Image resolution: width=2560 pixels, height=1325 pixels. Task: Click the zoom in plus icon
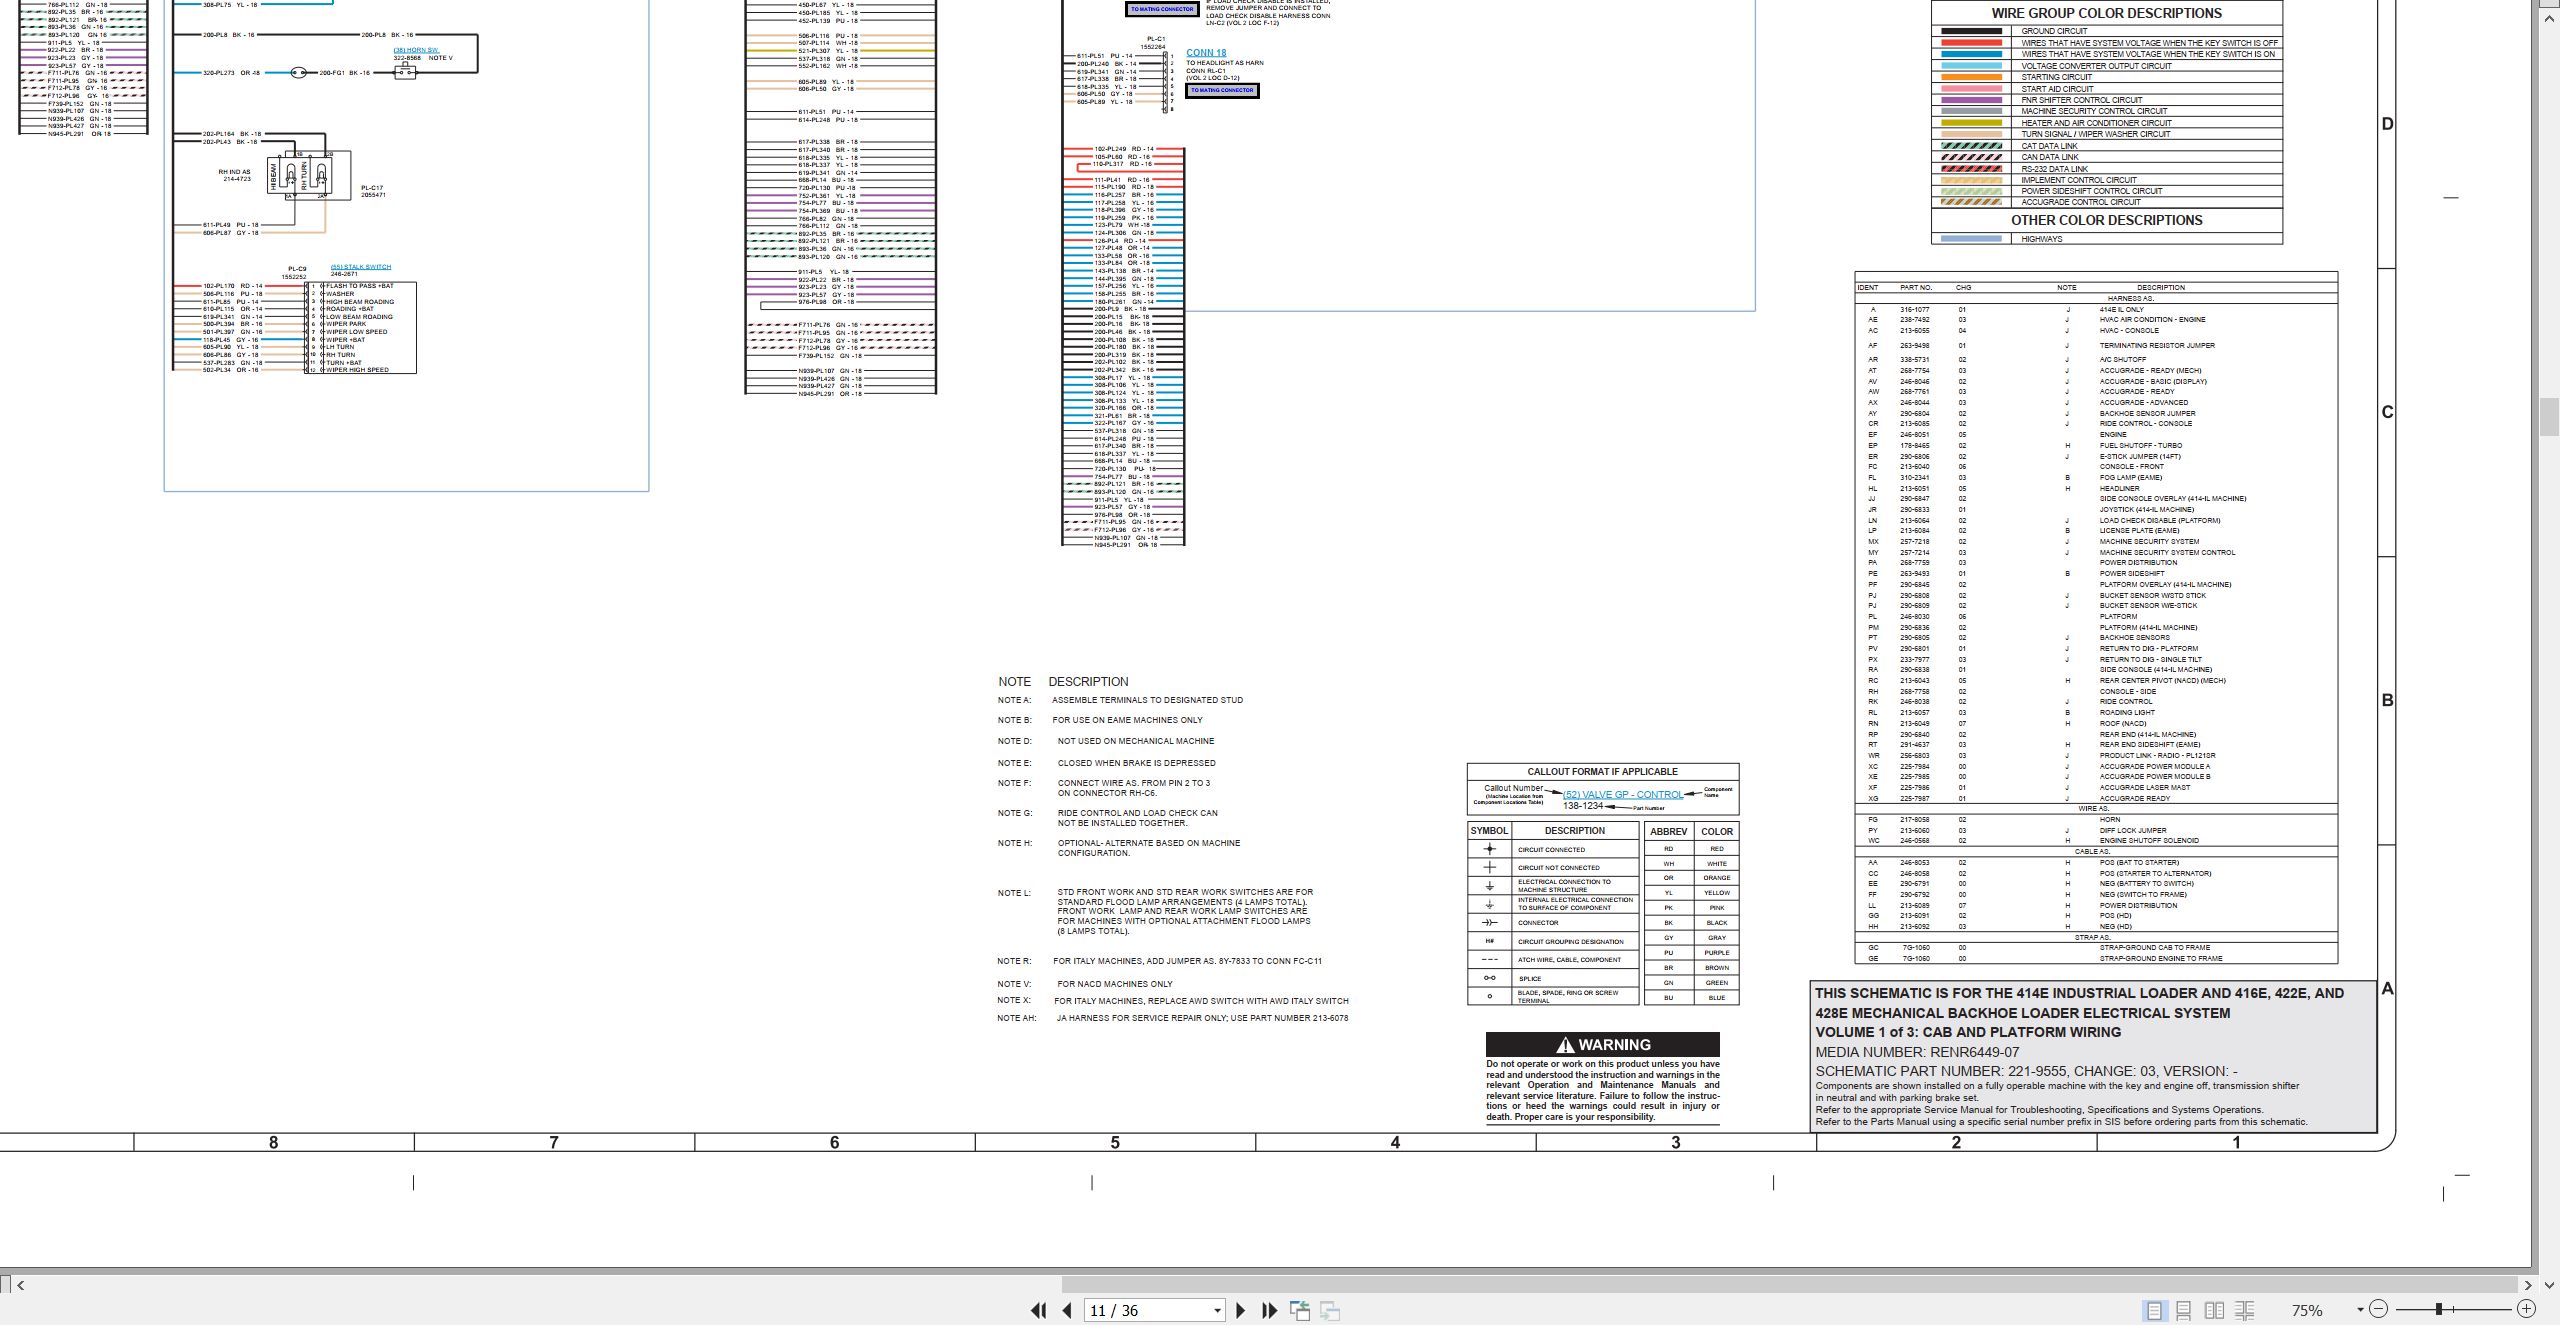click(x=2526, y=1309)
